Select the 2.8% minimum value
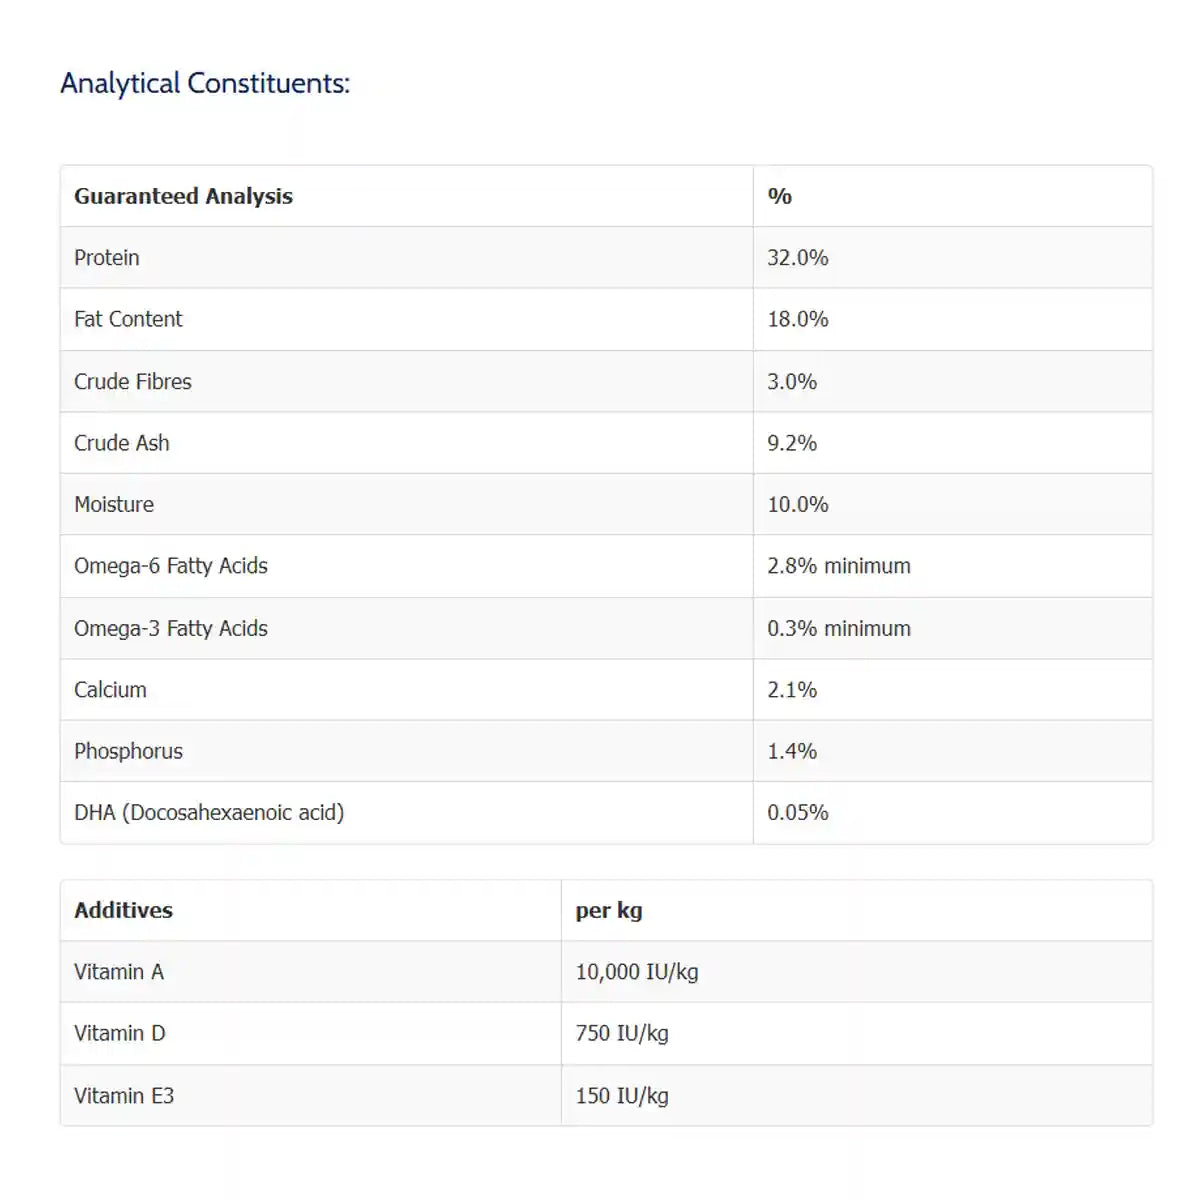 [x=838, y=566]
